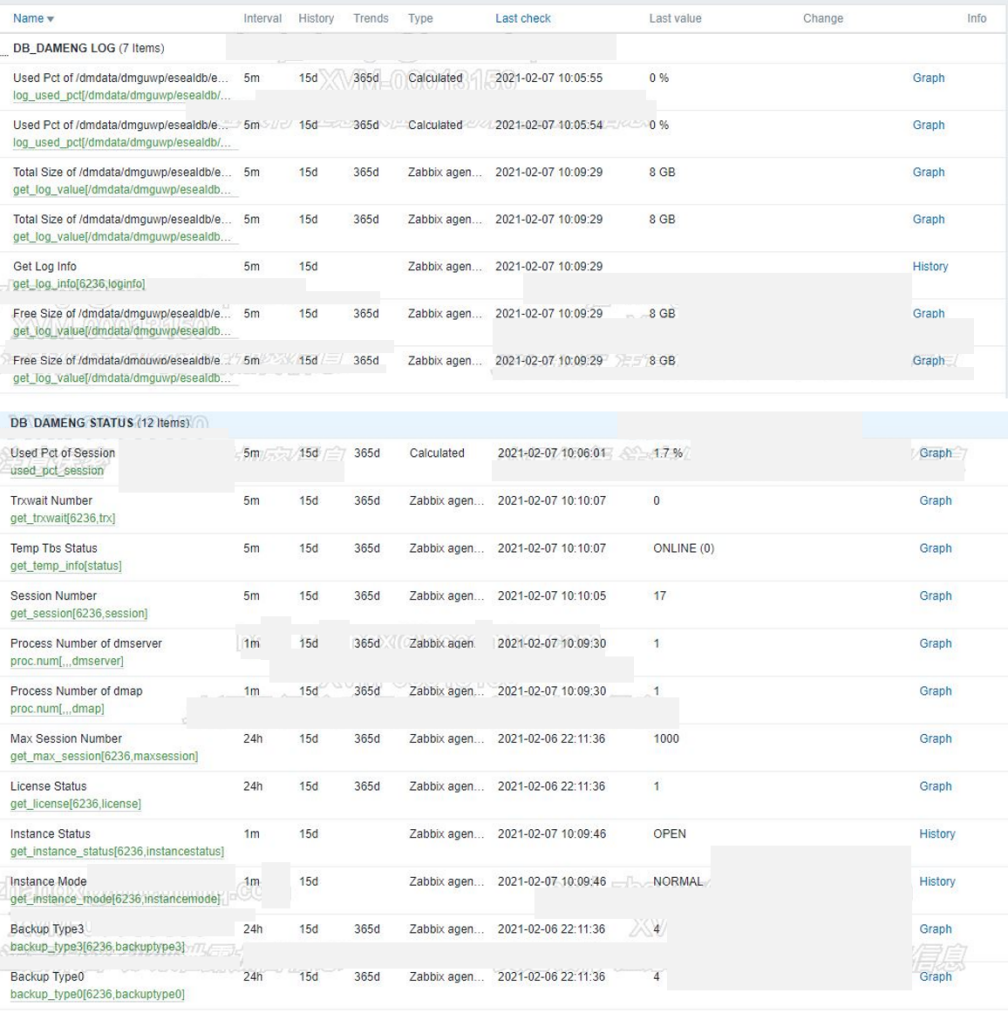Open Graph for Backup Type3
This screenshot has width=1008, height=1020.
[x=935, y=929]
